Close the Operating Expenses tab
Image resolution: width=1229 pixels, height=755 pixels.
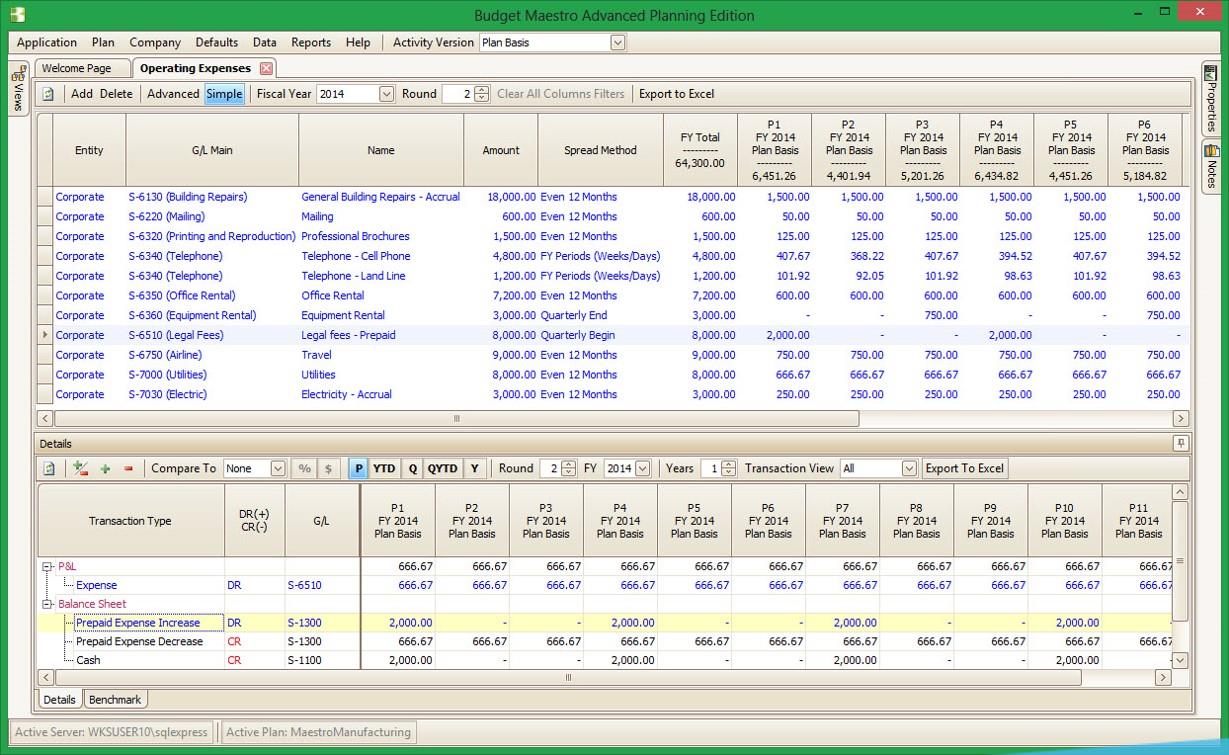[266, 68]
